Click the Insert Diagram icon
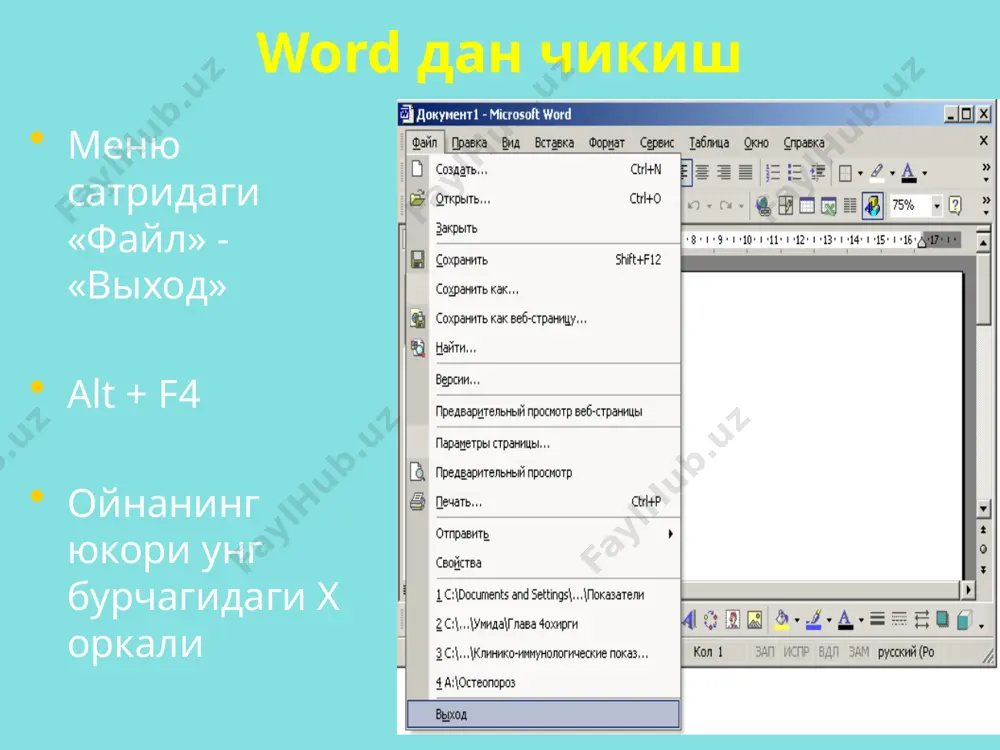1000x750 pixels. coord(710,619)
